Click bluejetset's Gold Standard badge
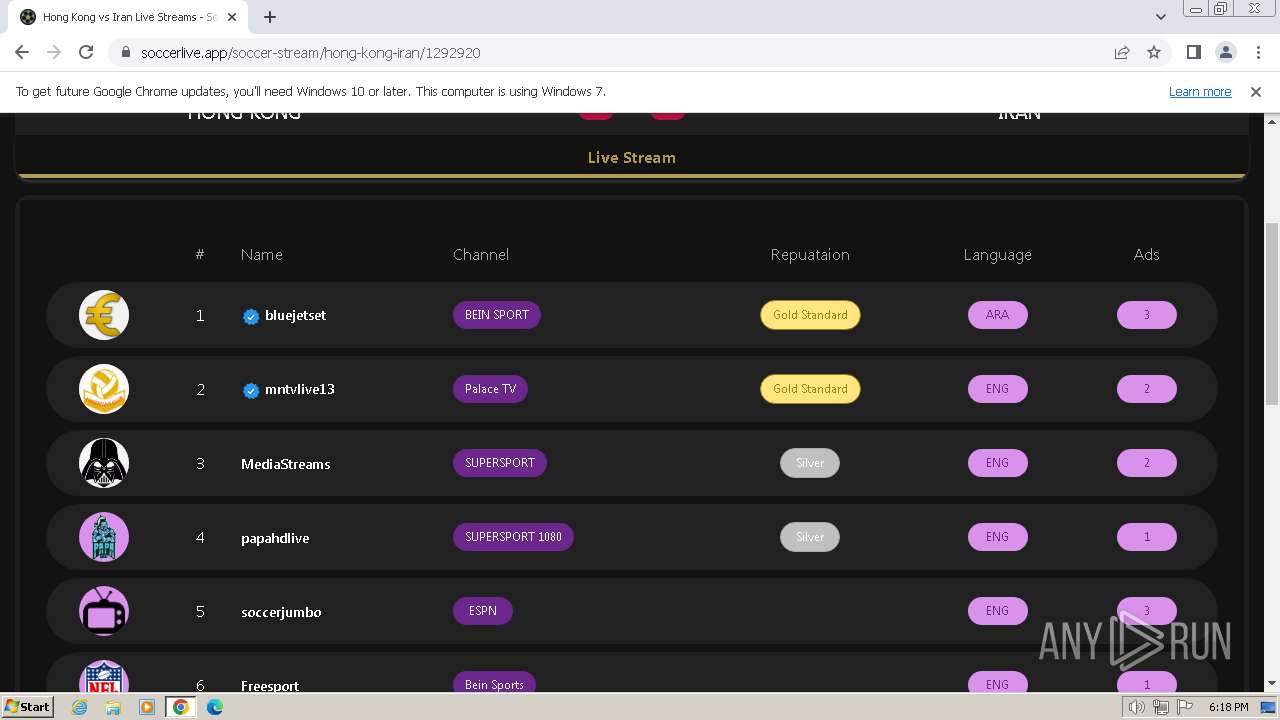Screen dimensions: 1280x720 810,315
